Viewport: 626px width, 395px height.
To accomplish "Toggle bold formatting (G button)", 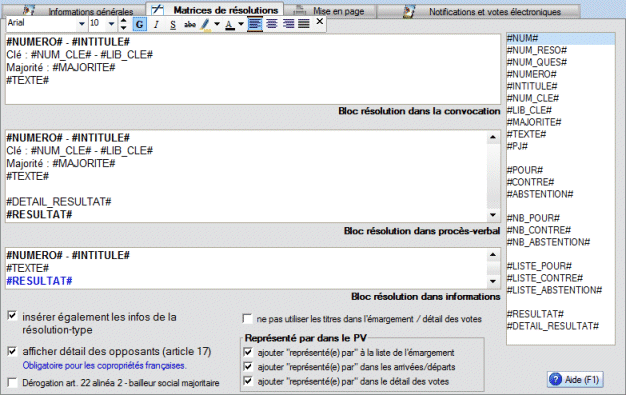I will click(139, 24).
